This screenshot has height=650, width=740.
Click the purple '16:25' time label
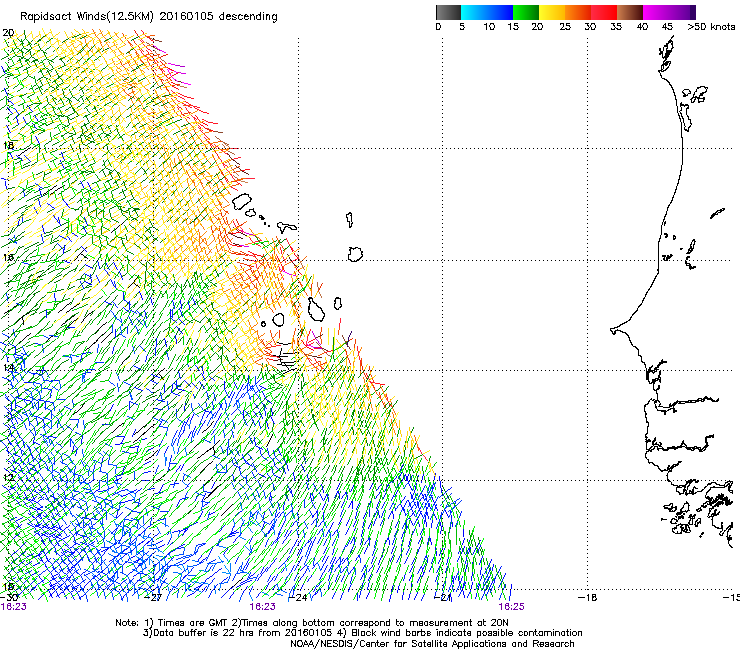point(512,607)
